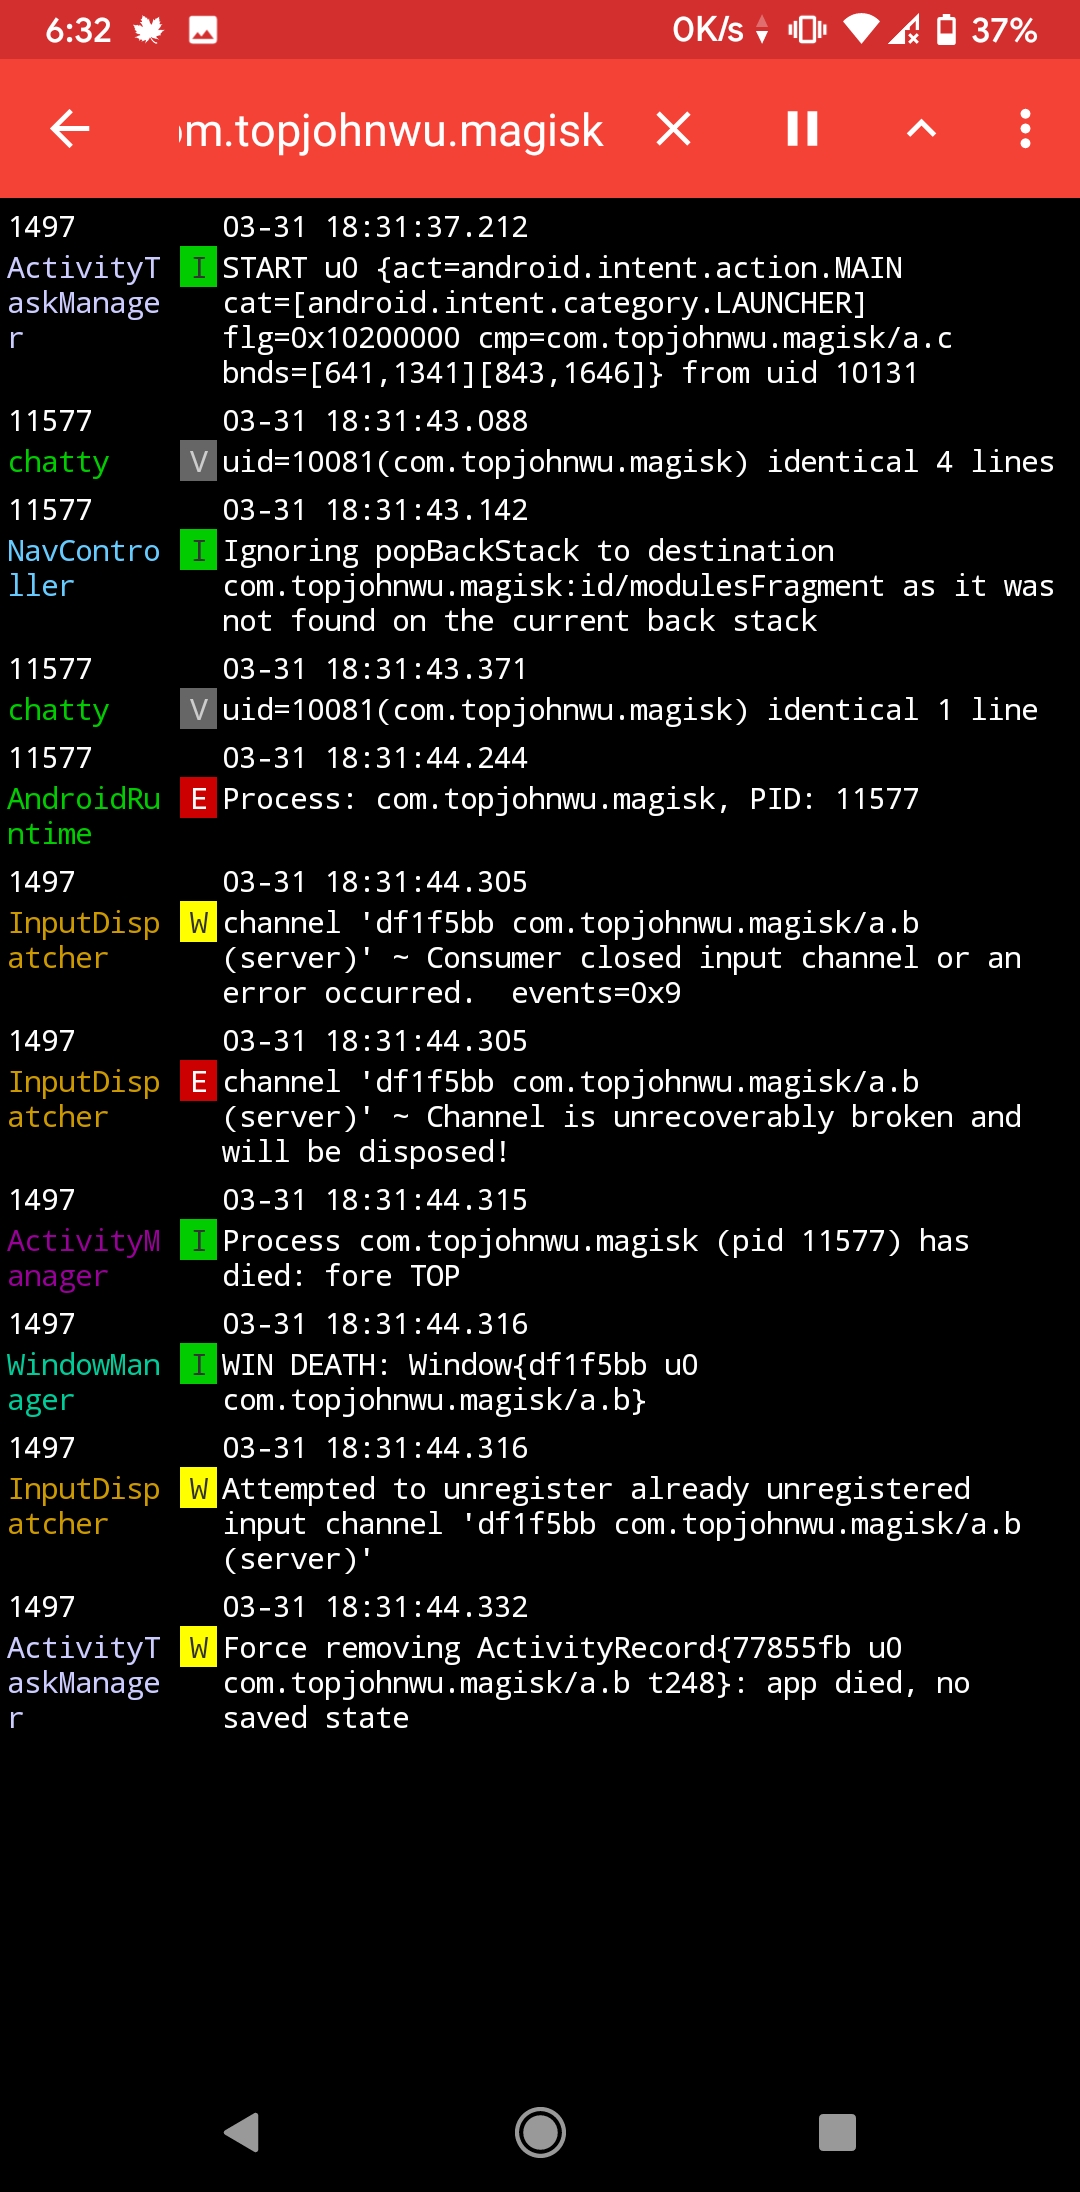This screenshot has width=1080, height=2192.
Task: Collapse the search bar with chevron icon
Action: coord(922,128)
